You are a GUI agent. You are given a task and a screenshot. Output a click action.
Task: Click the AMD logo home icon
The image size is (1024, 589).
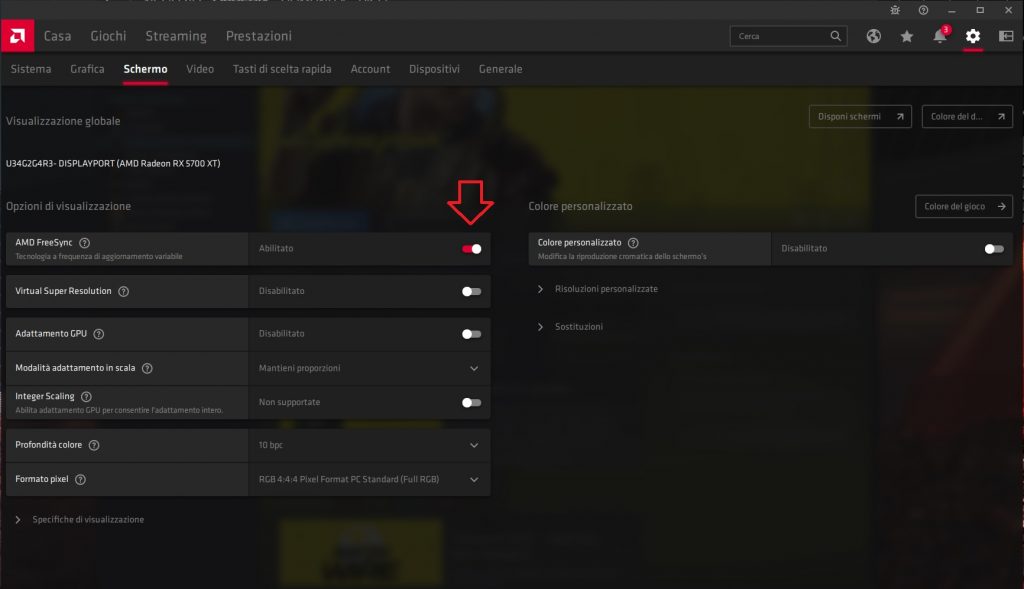18,36
